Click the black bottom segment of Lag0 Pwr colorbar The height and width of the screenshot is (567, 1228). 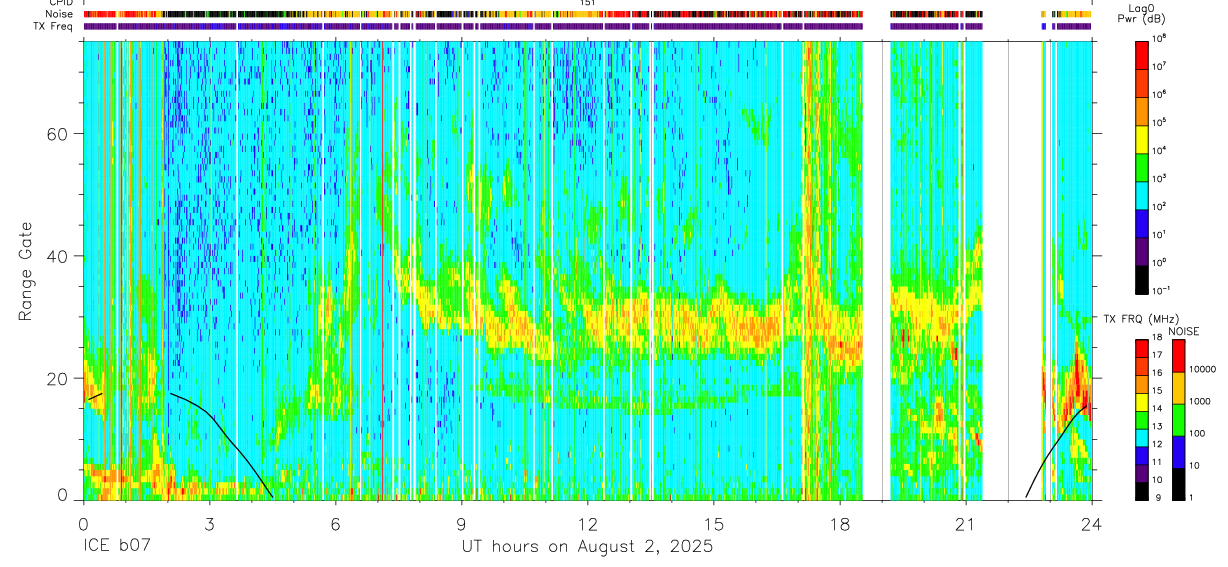point(1142,279)
